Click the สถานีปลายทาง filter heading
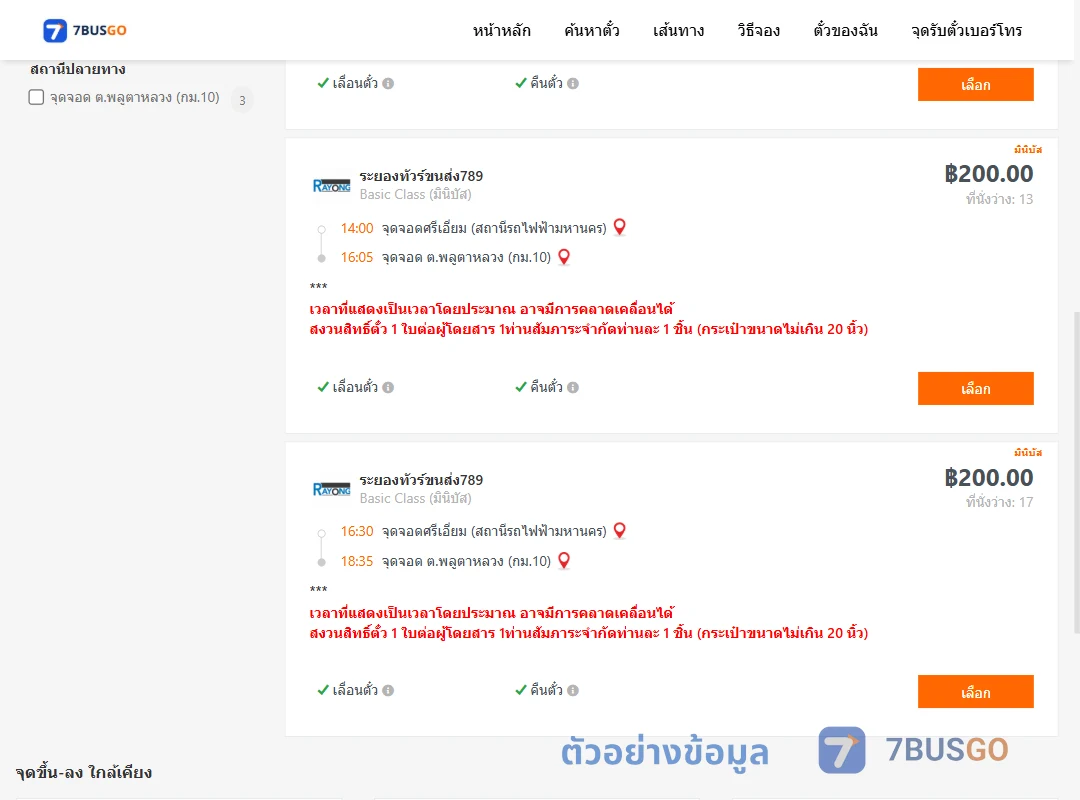This screenshot has width=1080, height=800. pyautogui.click(x=78, y=69)
